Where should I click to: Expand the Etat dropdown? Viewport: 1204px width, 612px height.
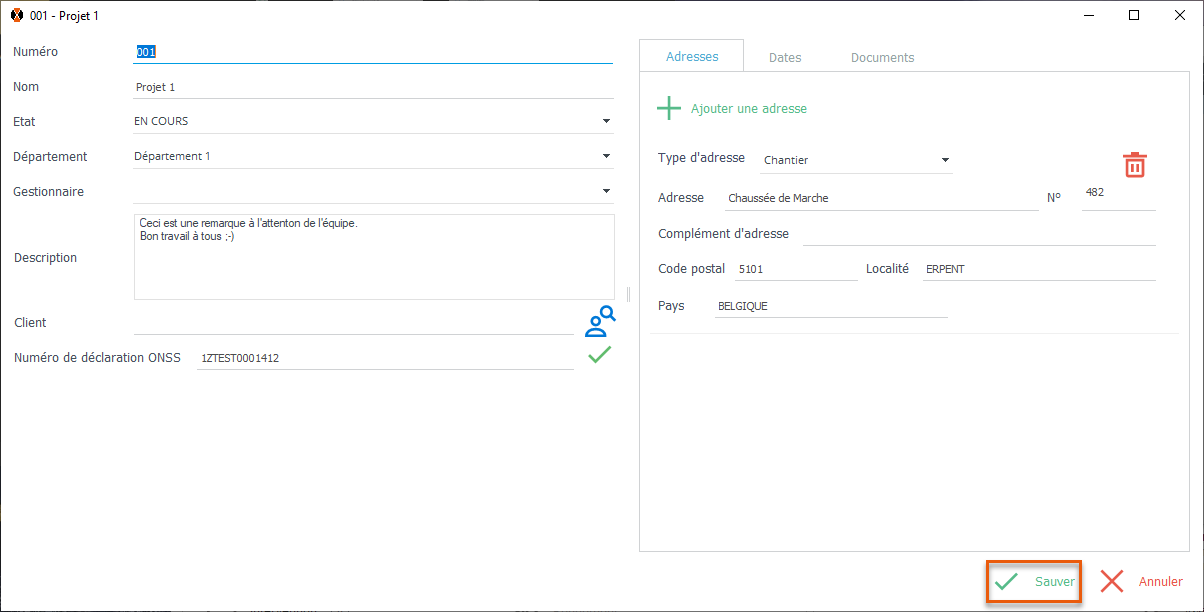coord(606,121)
